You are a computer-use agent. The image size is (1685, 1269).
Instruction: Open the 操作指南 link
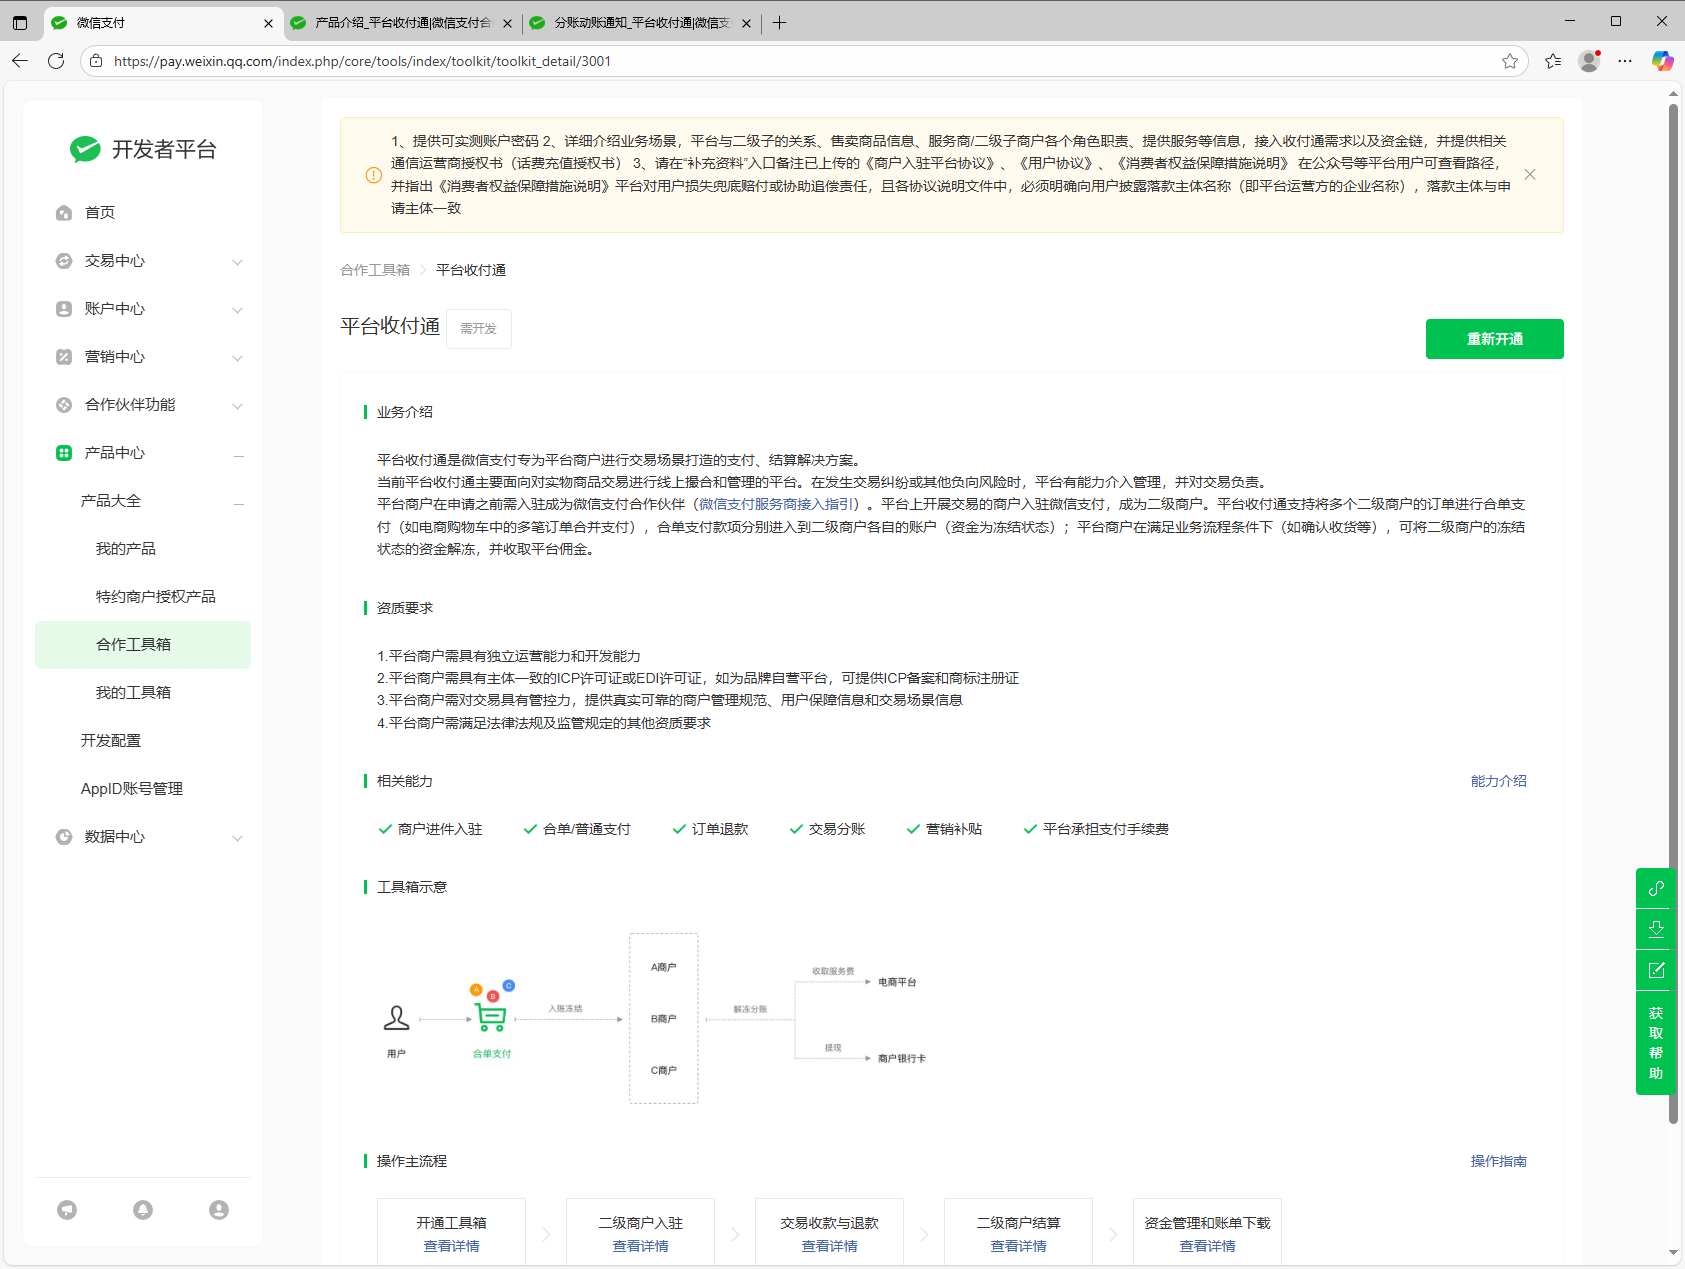tap(1498, 1161)
